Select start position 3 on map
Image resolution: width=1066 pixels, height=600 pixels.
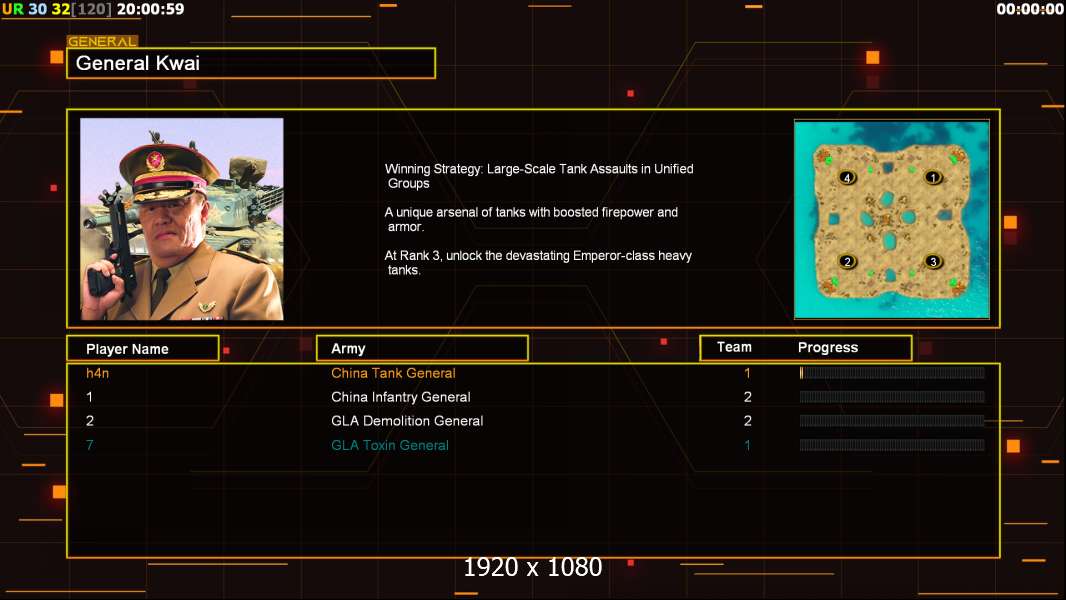click(933, 261)
